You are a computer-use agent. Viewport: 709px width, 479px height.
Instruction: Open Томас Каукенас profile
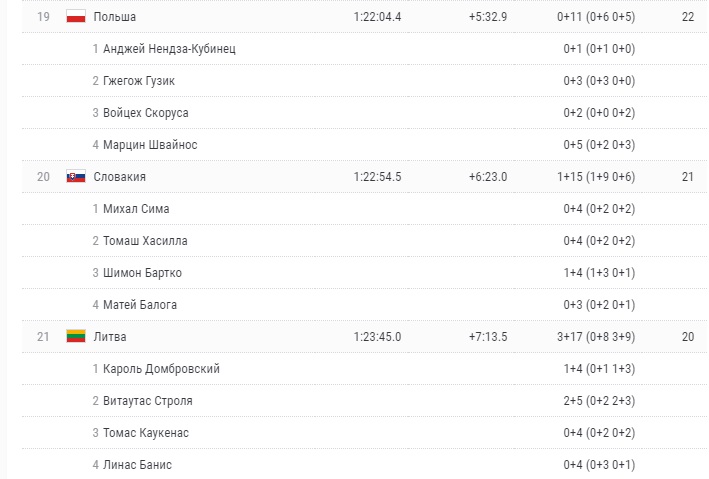pos(146,433)
